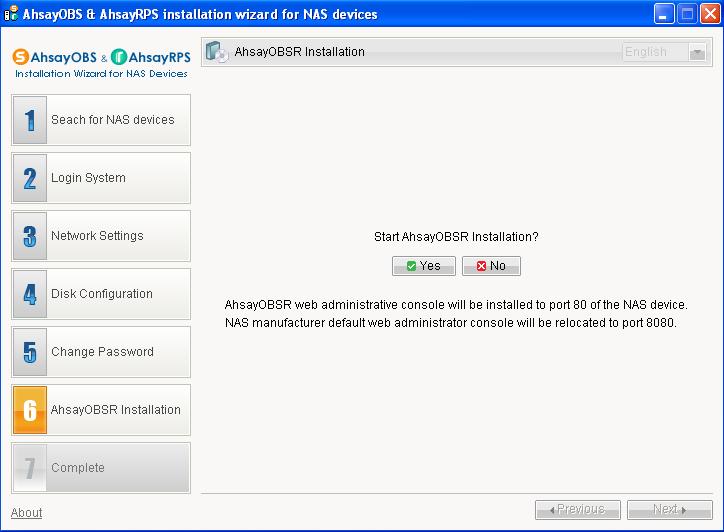Click the 'AhsayOBSR Installation' header title
Screen dimensions: 724x532
click(300, 52)
